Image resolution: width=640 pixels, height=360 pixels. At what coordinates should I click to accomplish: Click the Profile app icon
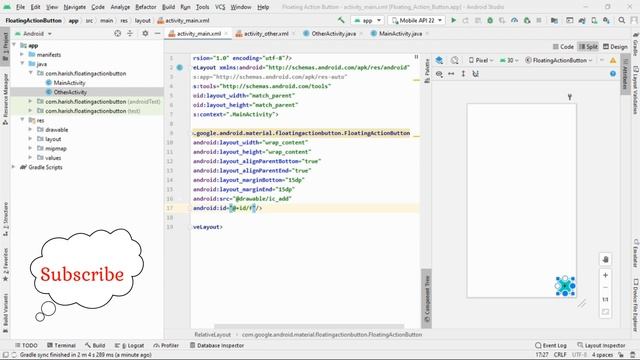coord(514,20)
